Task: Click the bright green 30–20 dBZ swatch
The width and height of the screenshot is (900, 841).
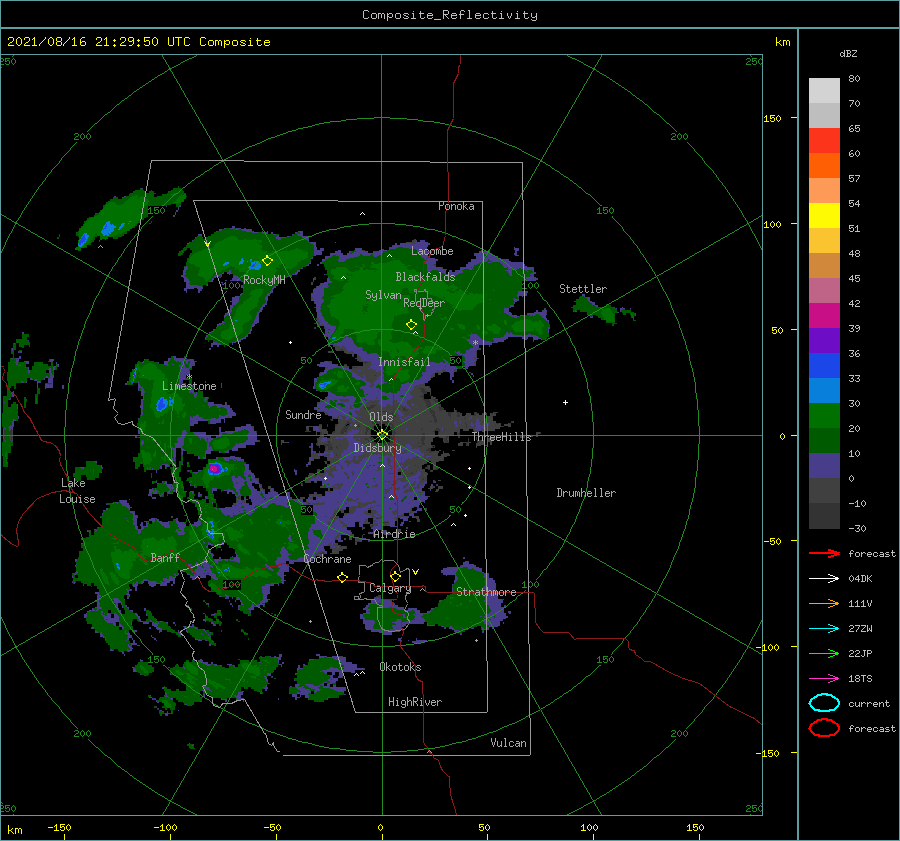Action: 824,416
